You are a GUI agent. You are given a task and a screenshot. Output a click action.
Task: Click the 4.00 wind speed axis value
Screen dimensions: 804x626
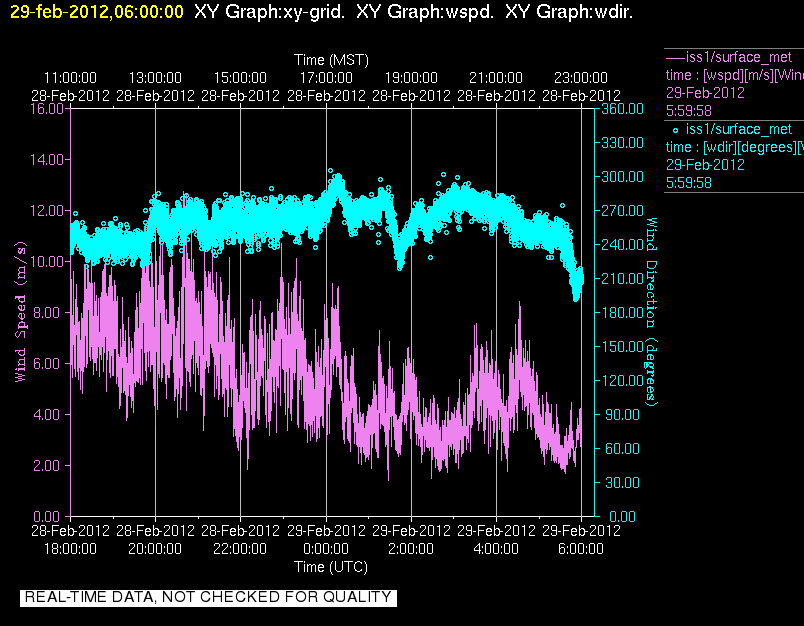coord(49,414)
